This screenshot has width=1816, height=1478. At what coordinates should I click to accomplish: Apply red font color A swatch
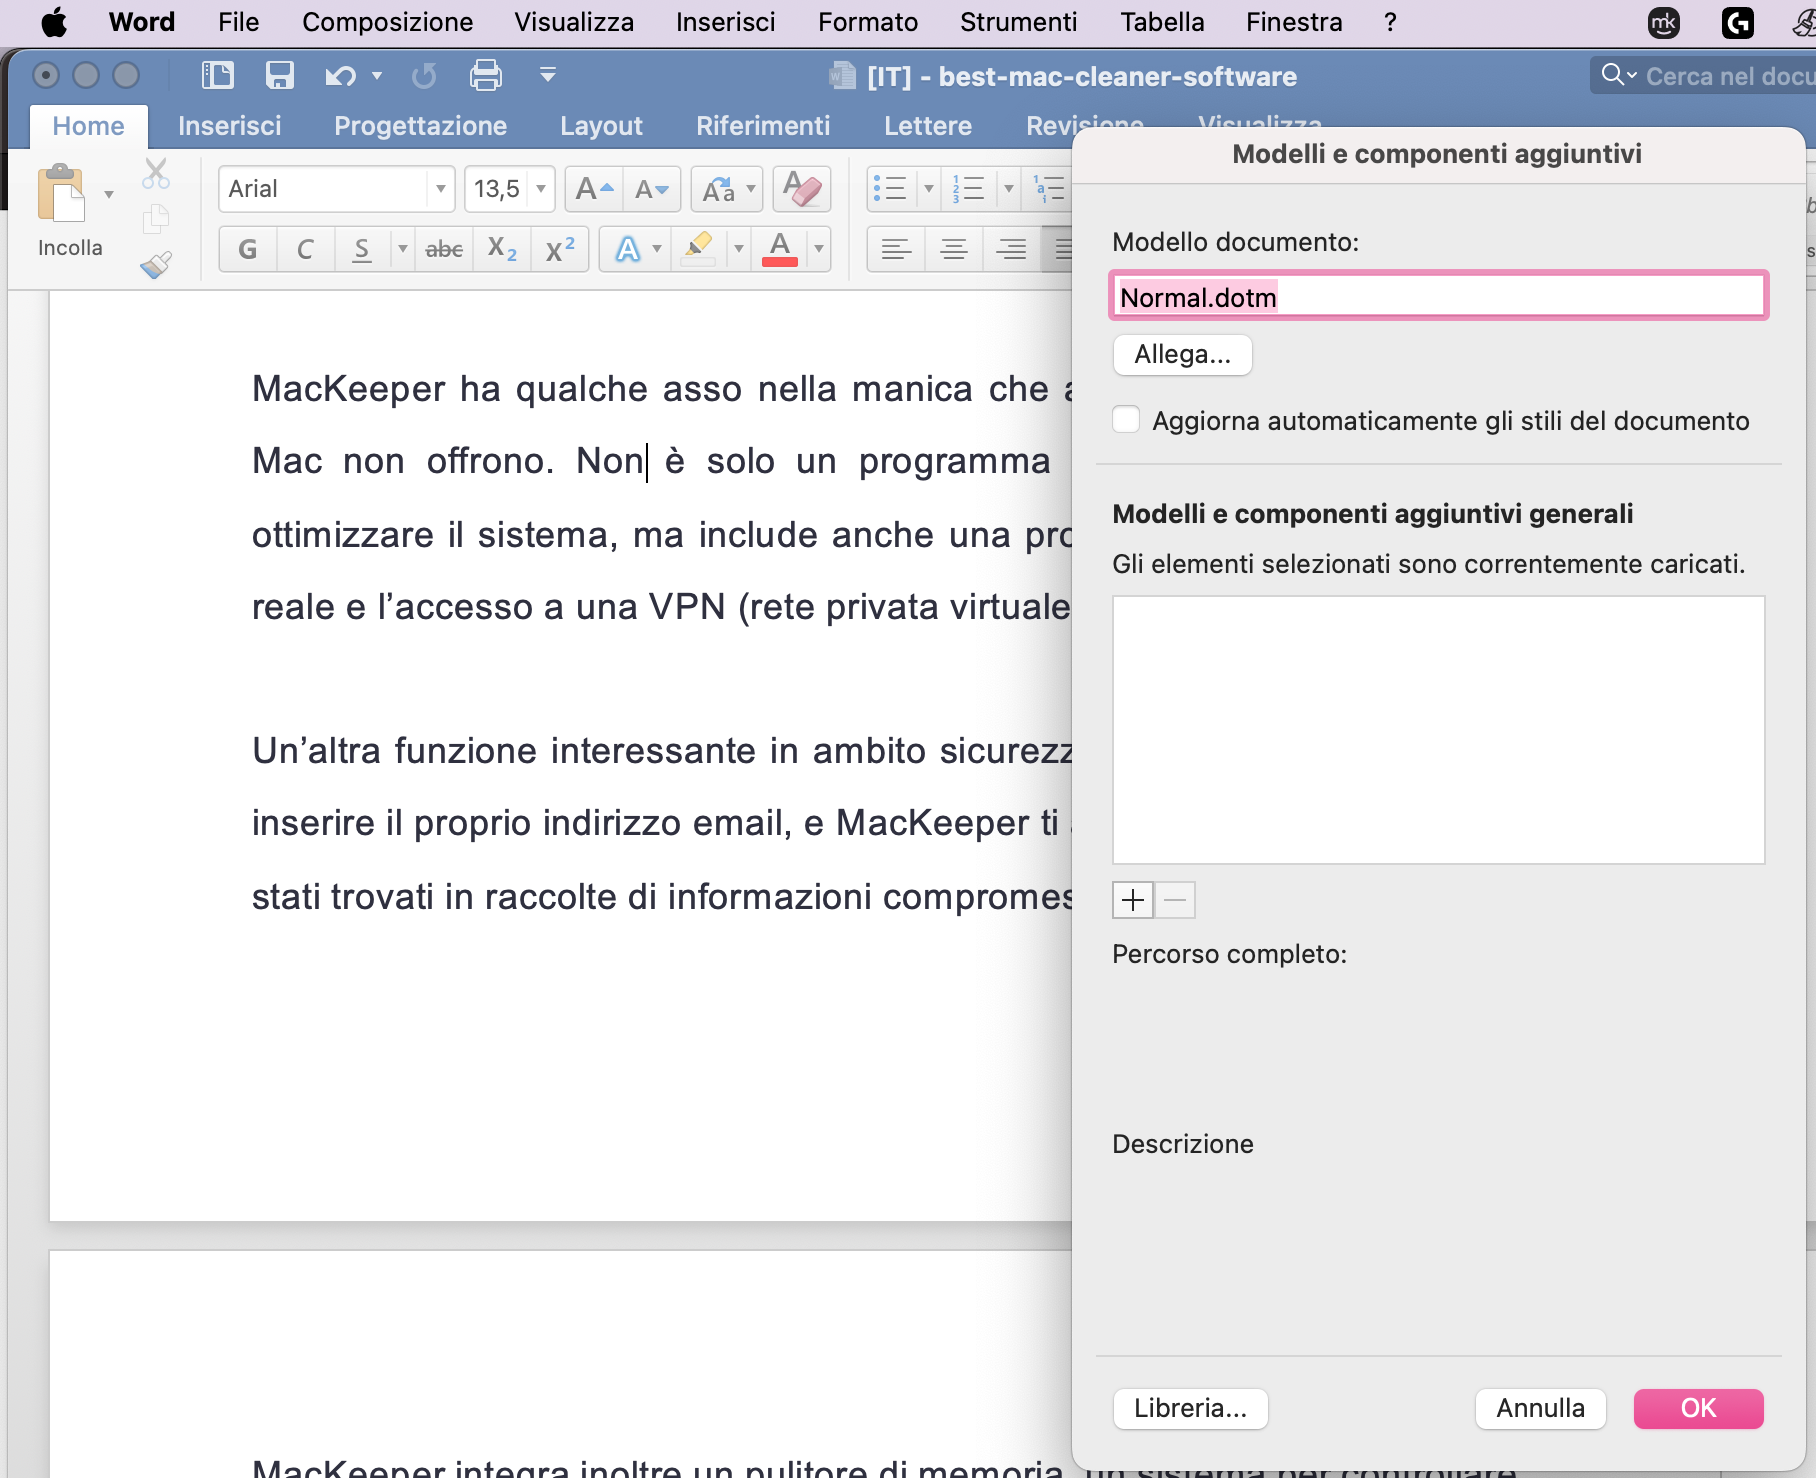click(x=780, y=249)
